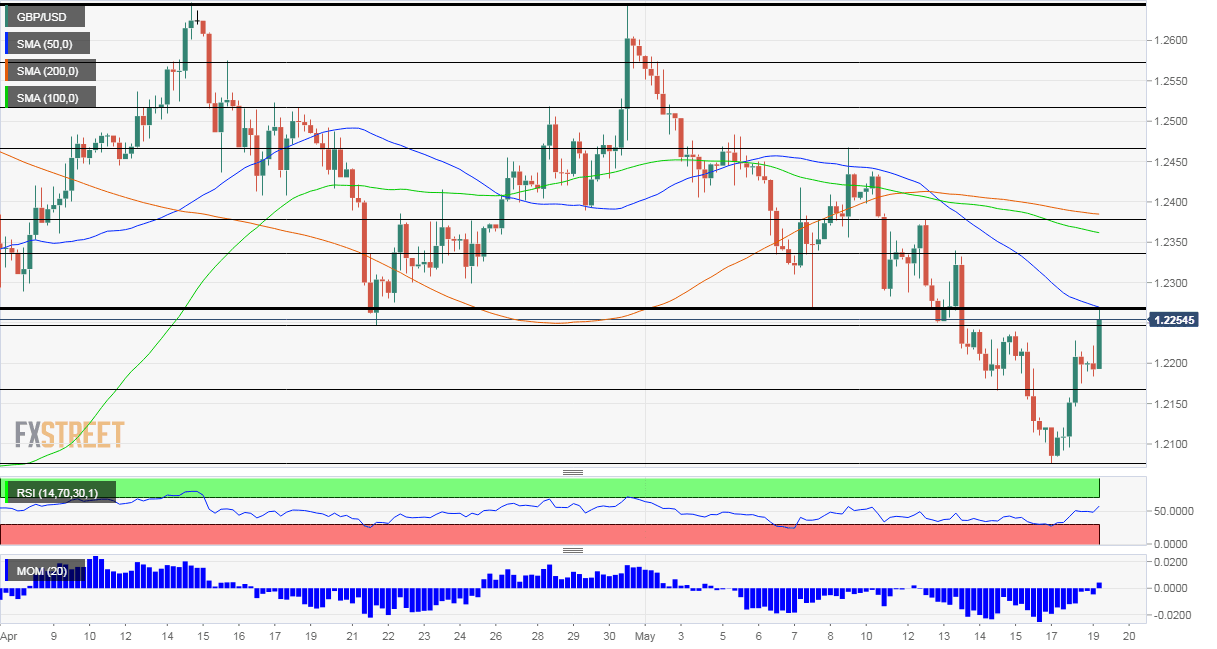The width and height of the screenshot is (1217, 649).
Task: Click the May label on date axis
Action: tap(645, 636)
